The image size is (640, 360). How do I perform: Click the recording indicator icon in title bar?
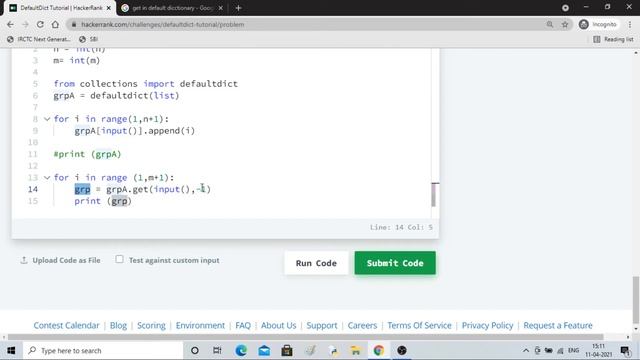click(x=565, y=8)
